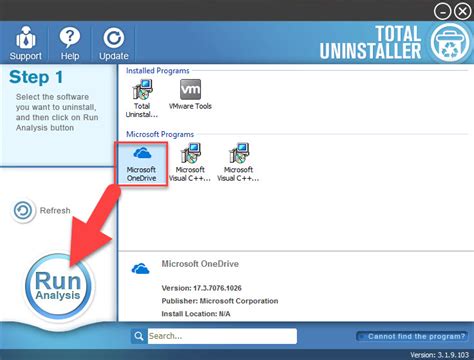
Task: Select the VMware Tools program icon
Action: (190, 94)
